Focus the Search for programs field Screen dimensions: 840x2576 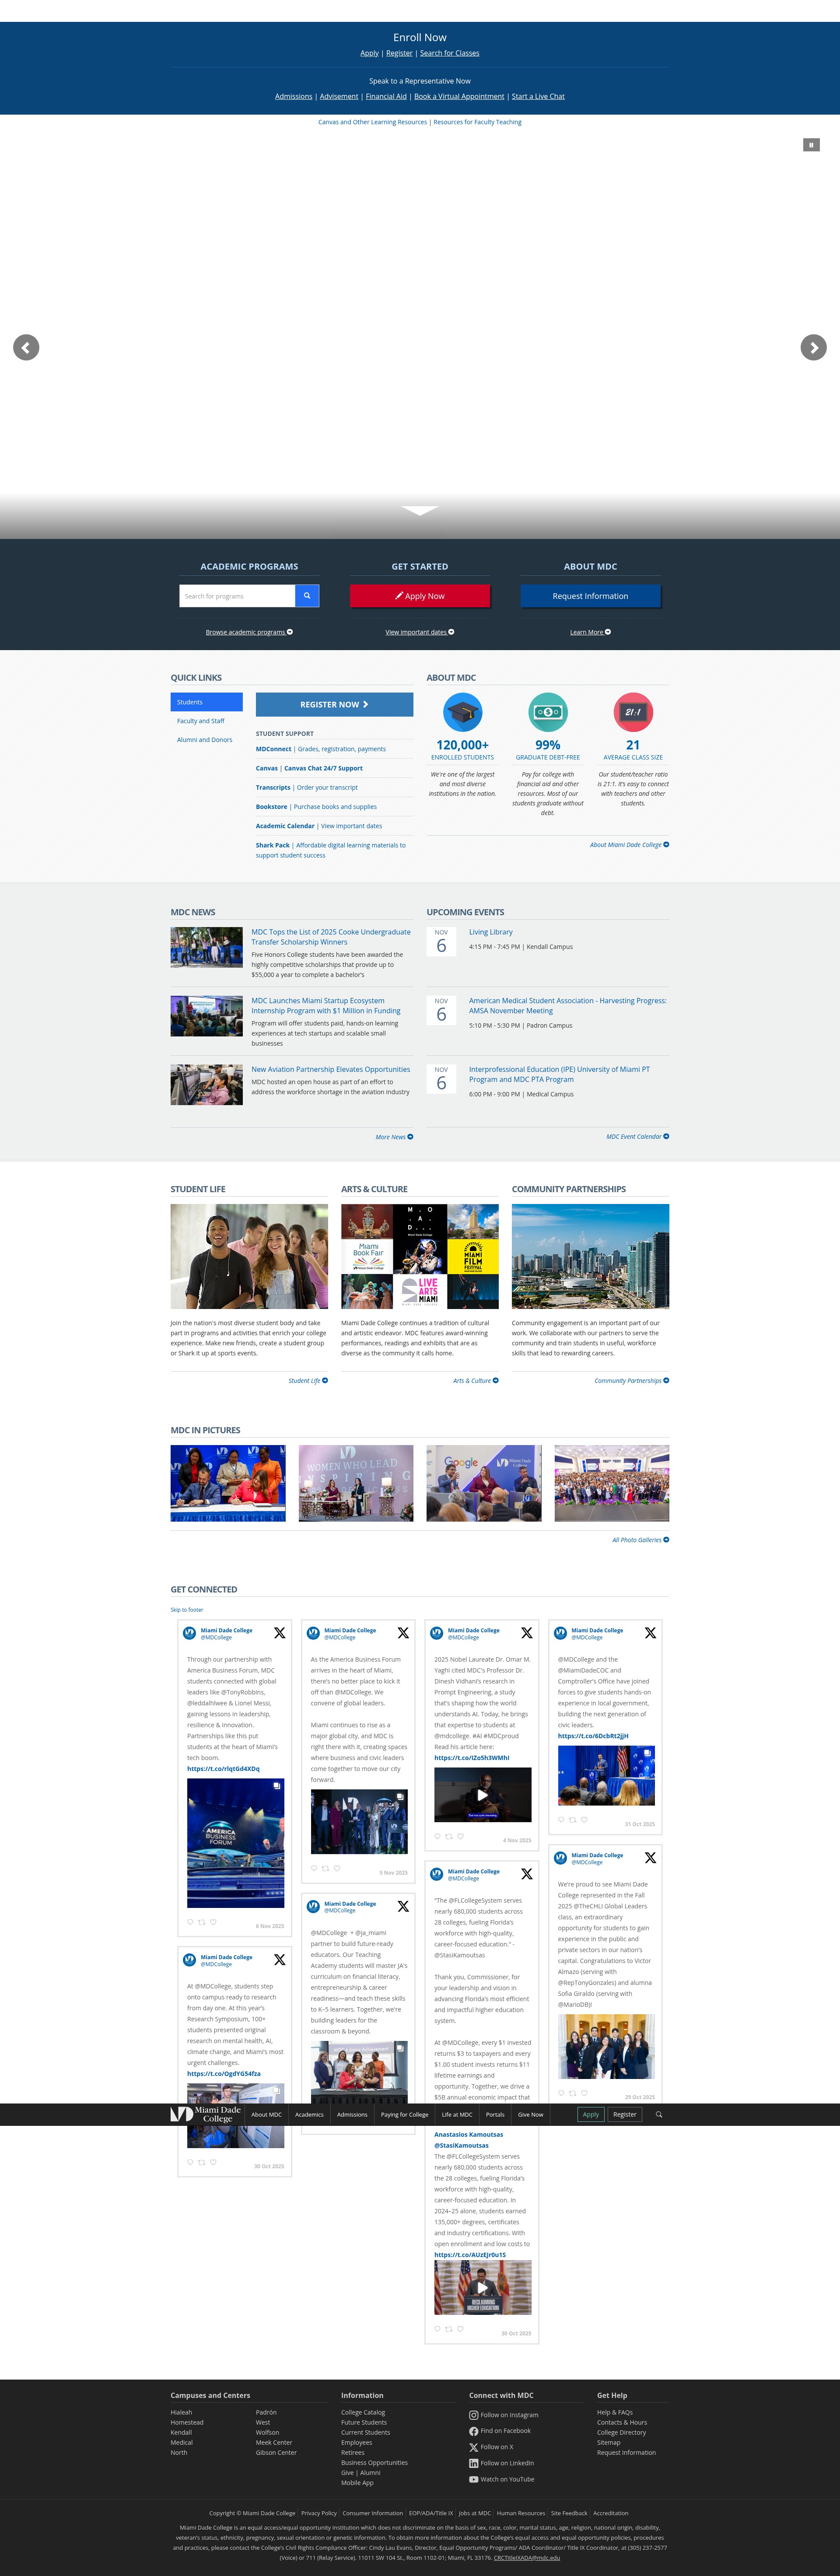pyautogui.click(x=237, y=596)
